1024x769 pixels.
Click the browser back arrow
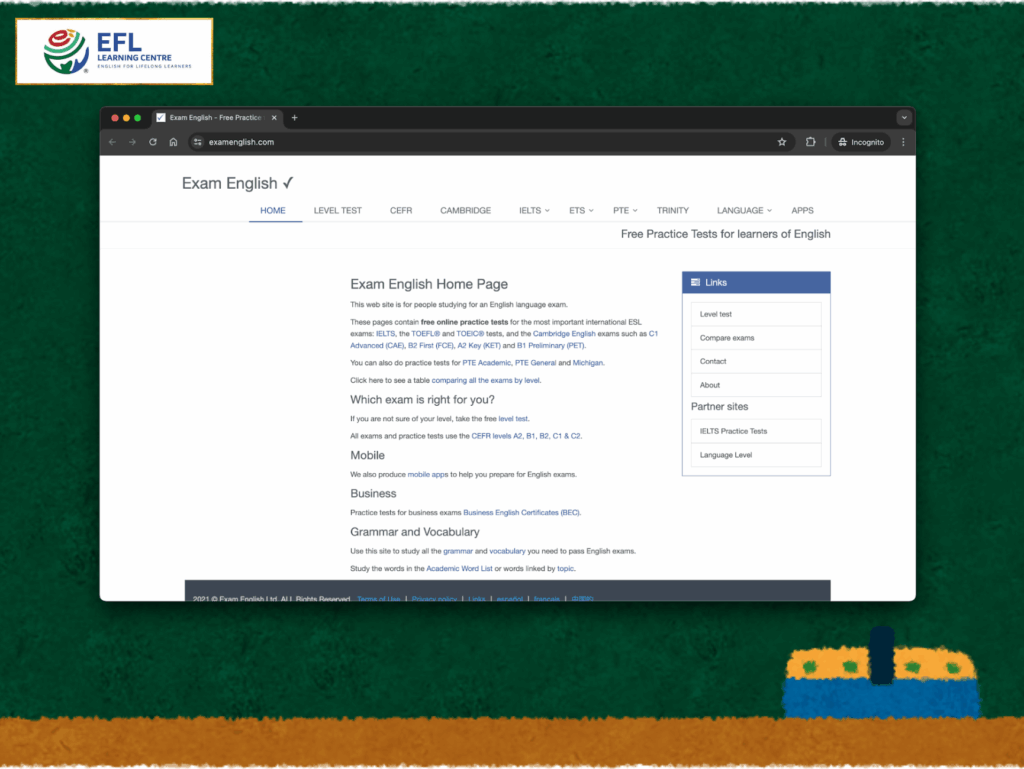112,142
